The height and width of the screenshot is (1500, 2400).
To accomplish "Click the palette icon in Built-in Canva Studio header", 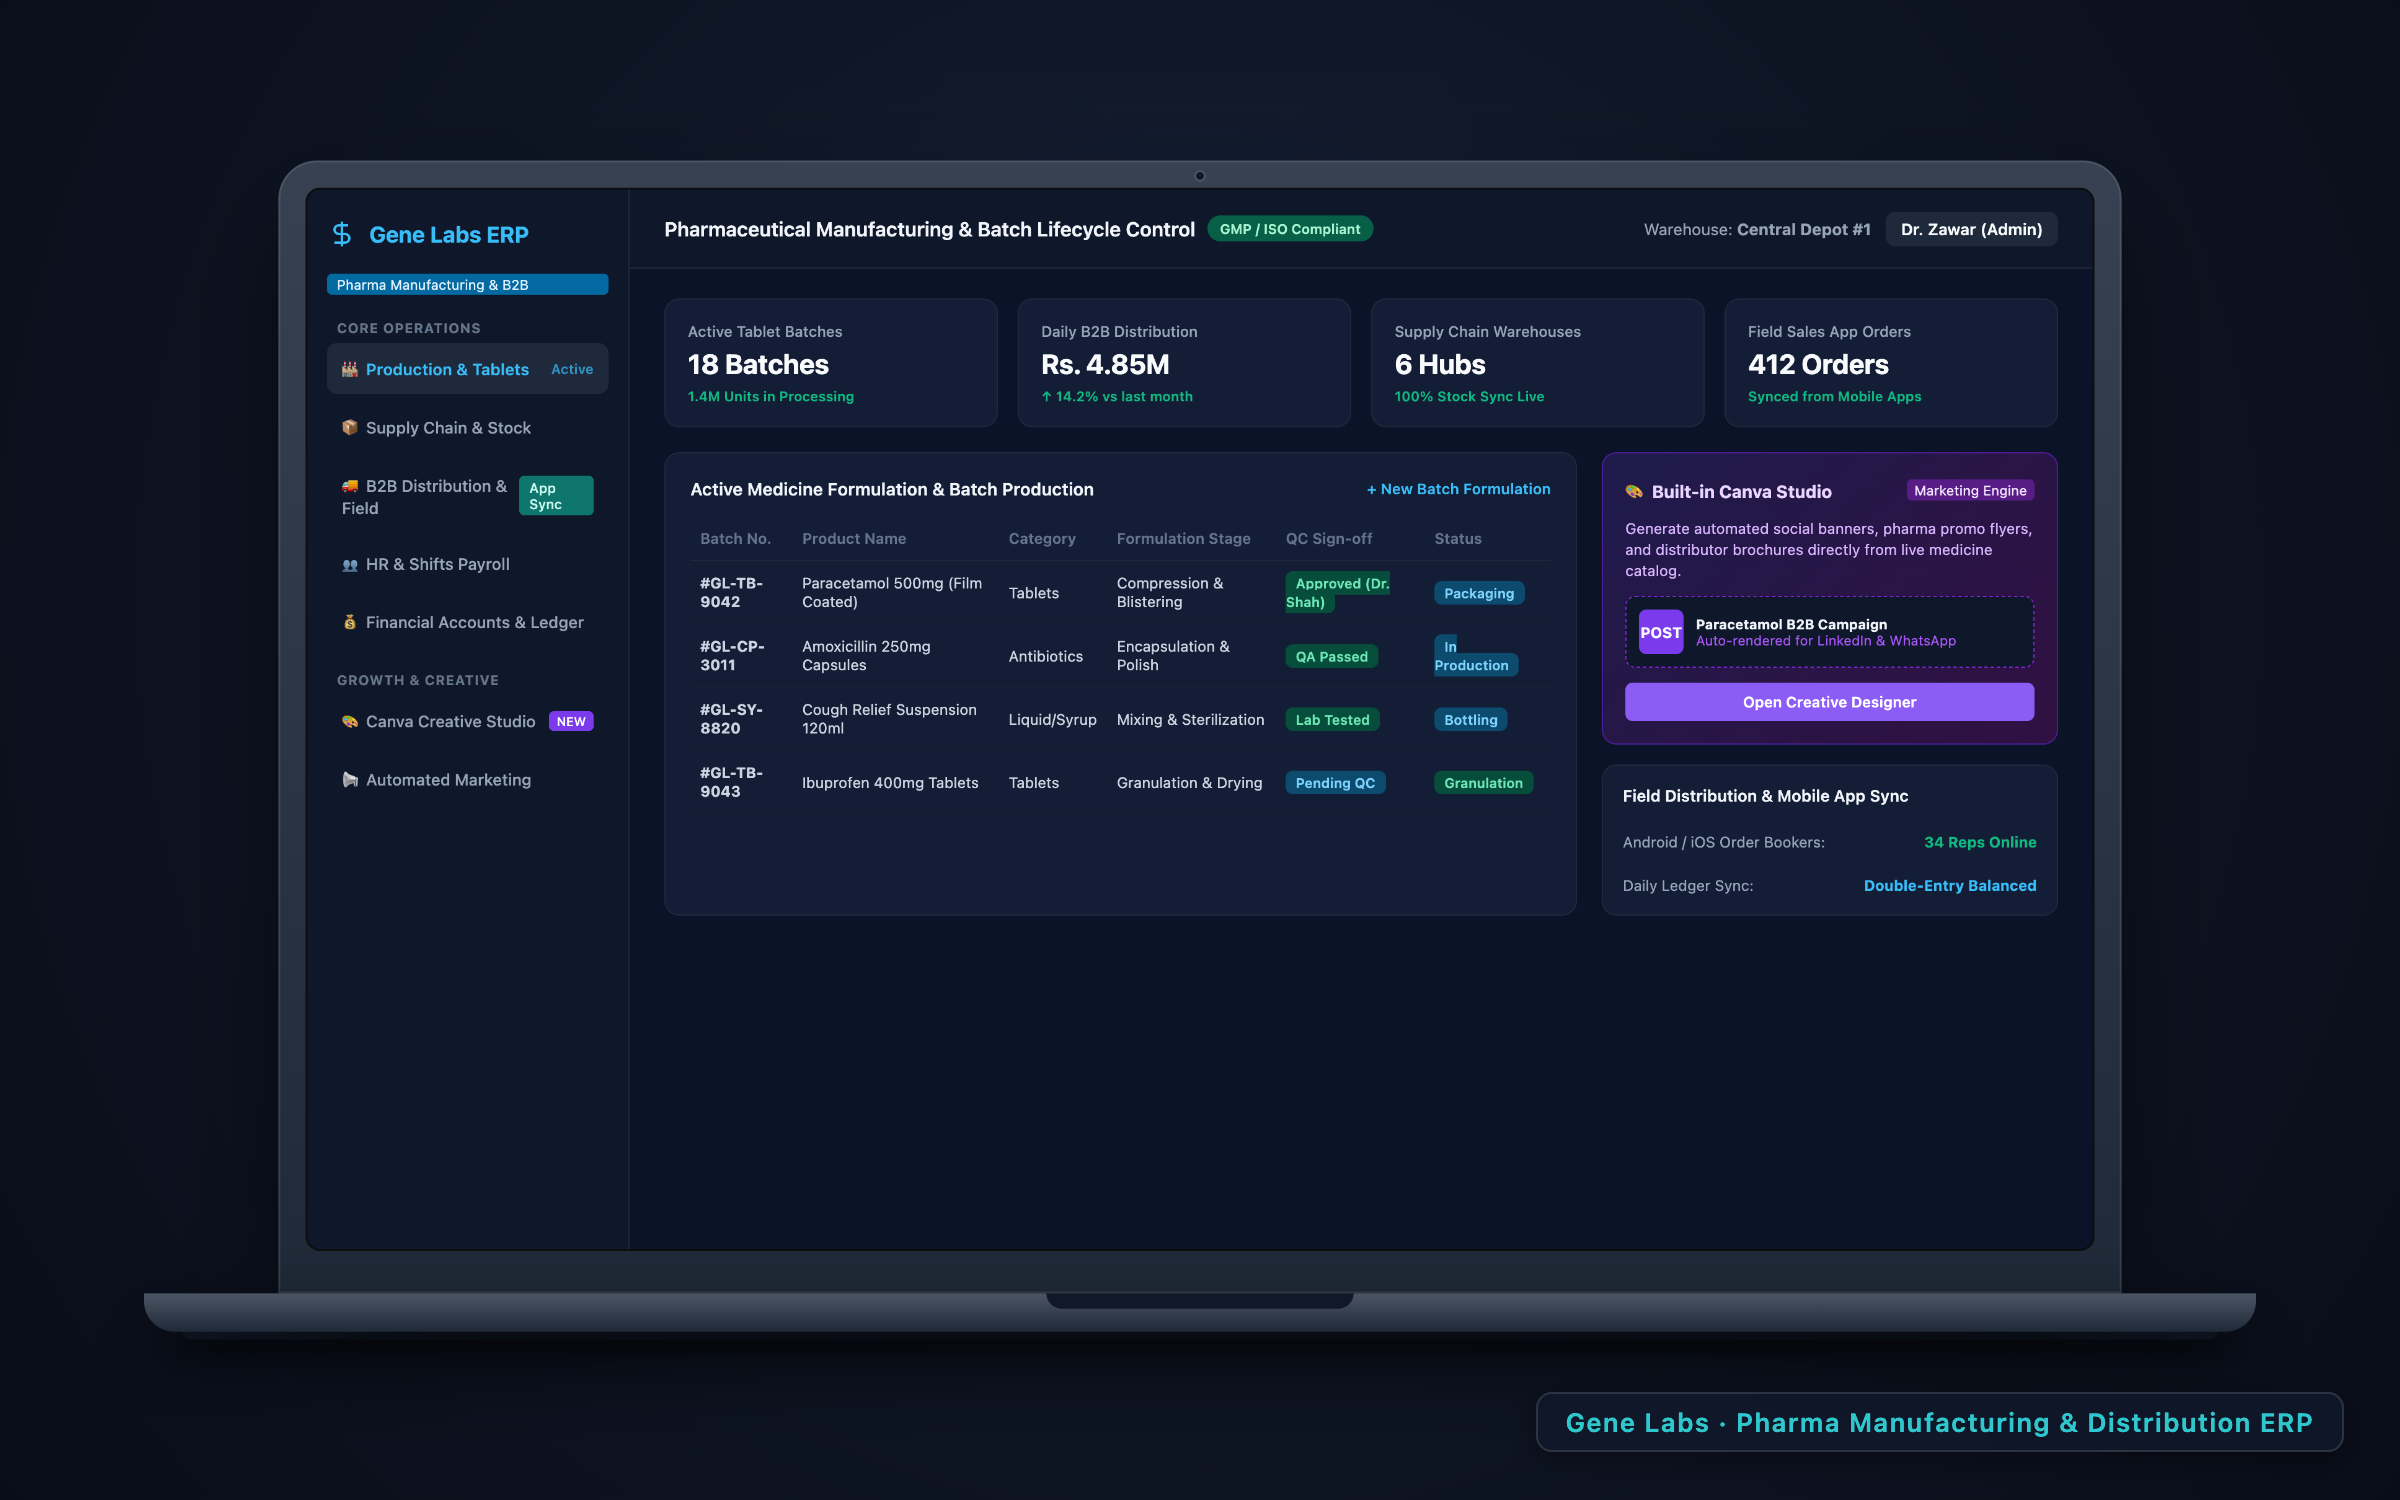I will 1634,491.
